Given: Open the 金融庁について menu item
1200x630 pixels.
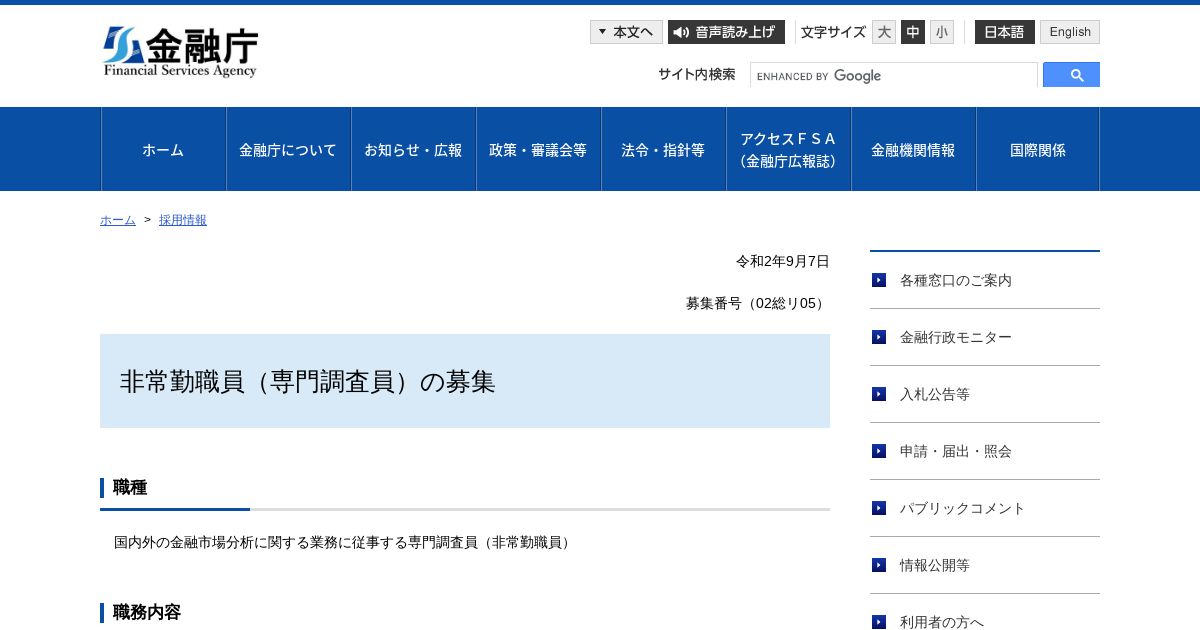Looking at the screenshot, I should pyautogui.click(x=289, y=149).
